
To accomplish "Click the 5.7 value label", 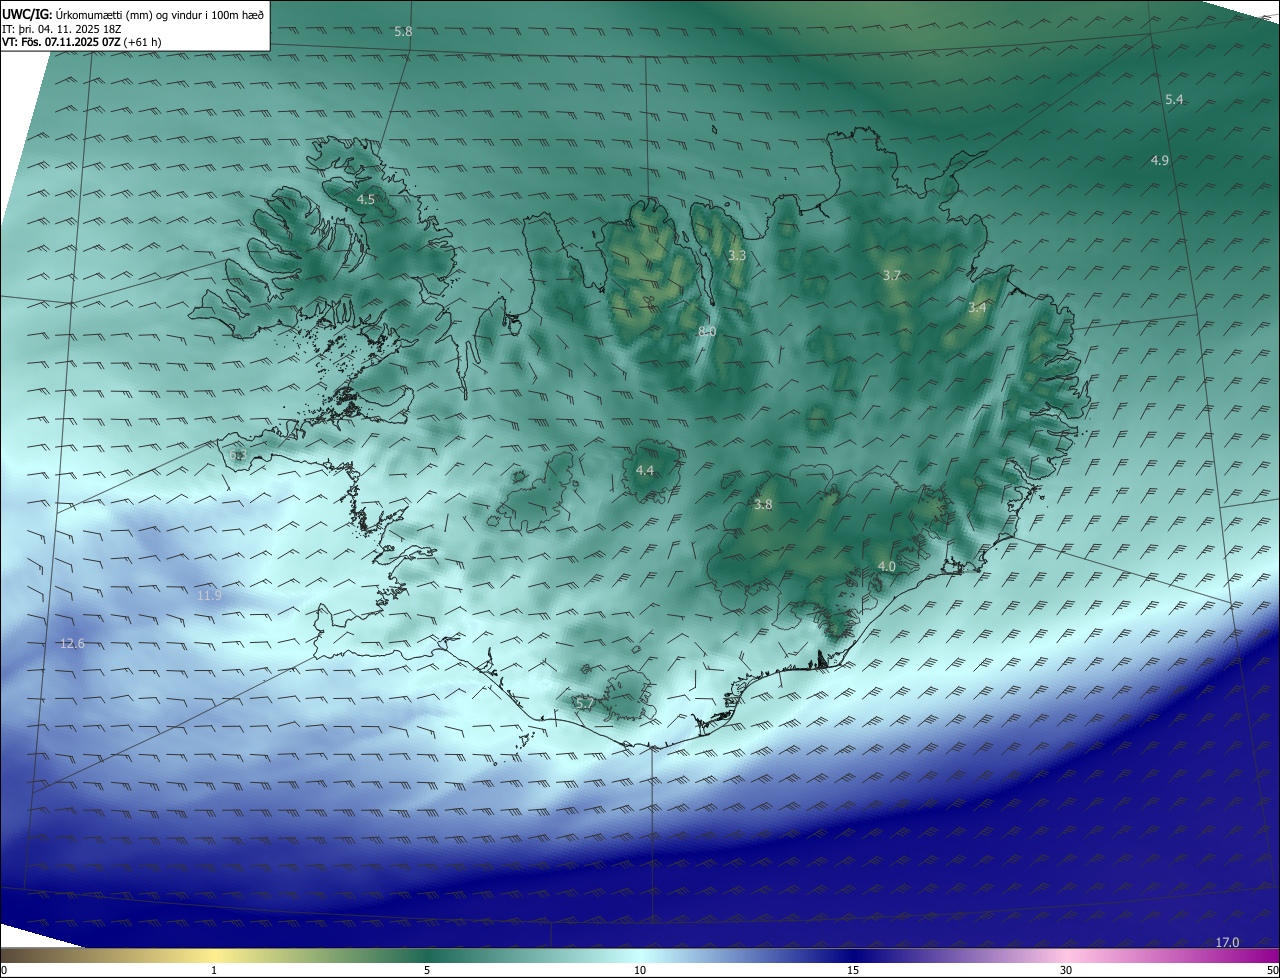I will click(x=586, y=705).
